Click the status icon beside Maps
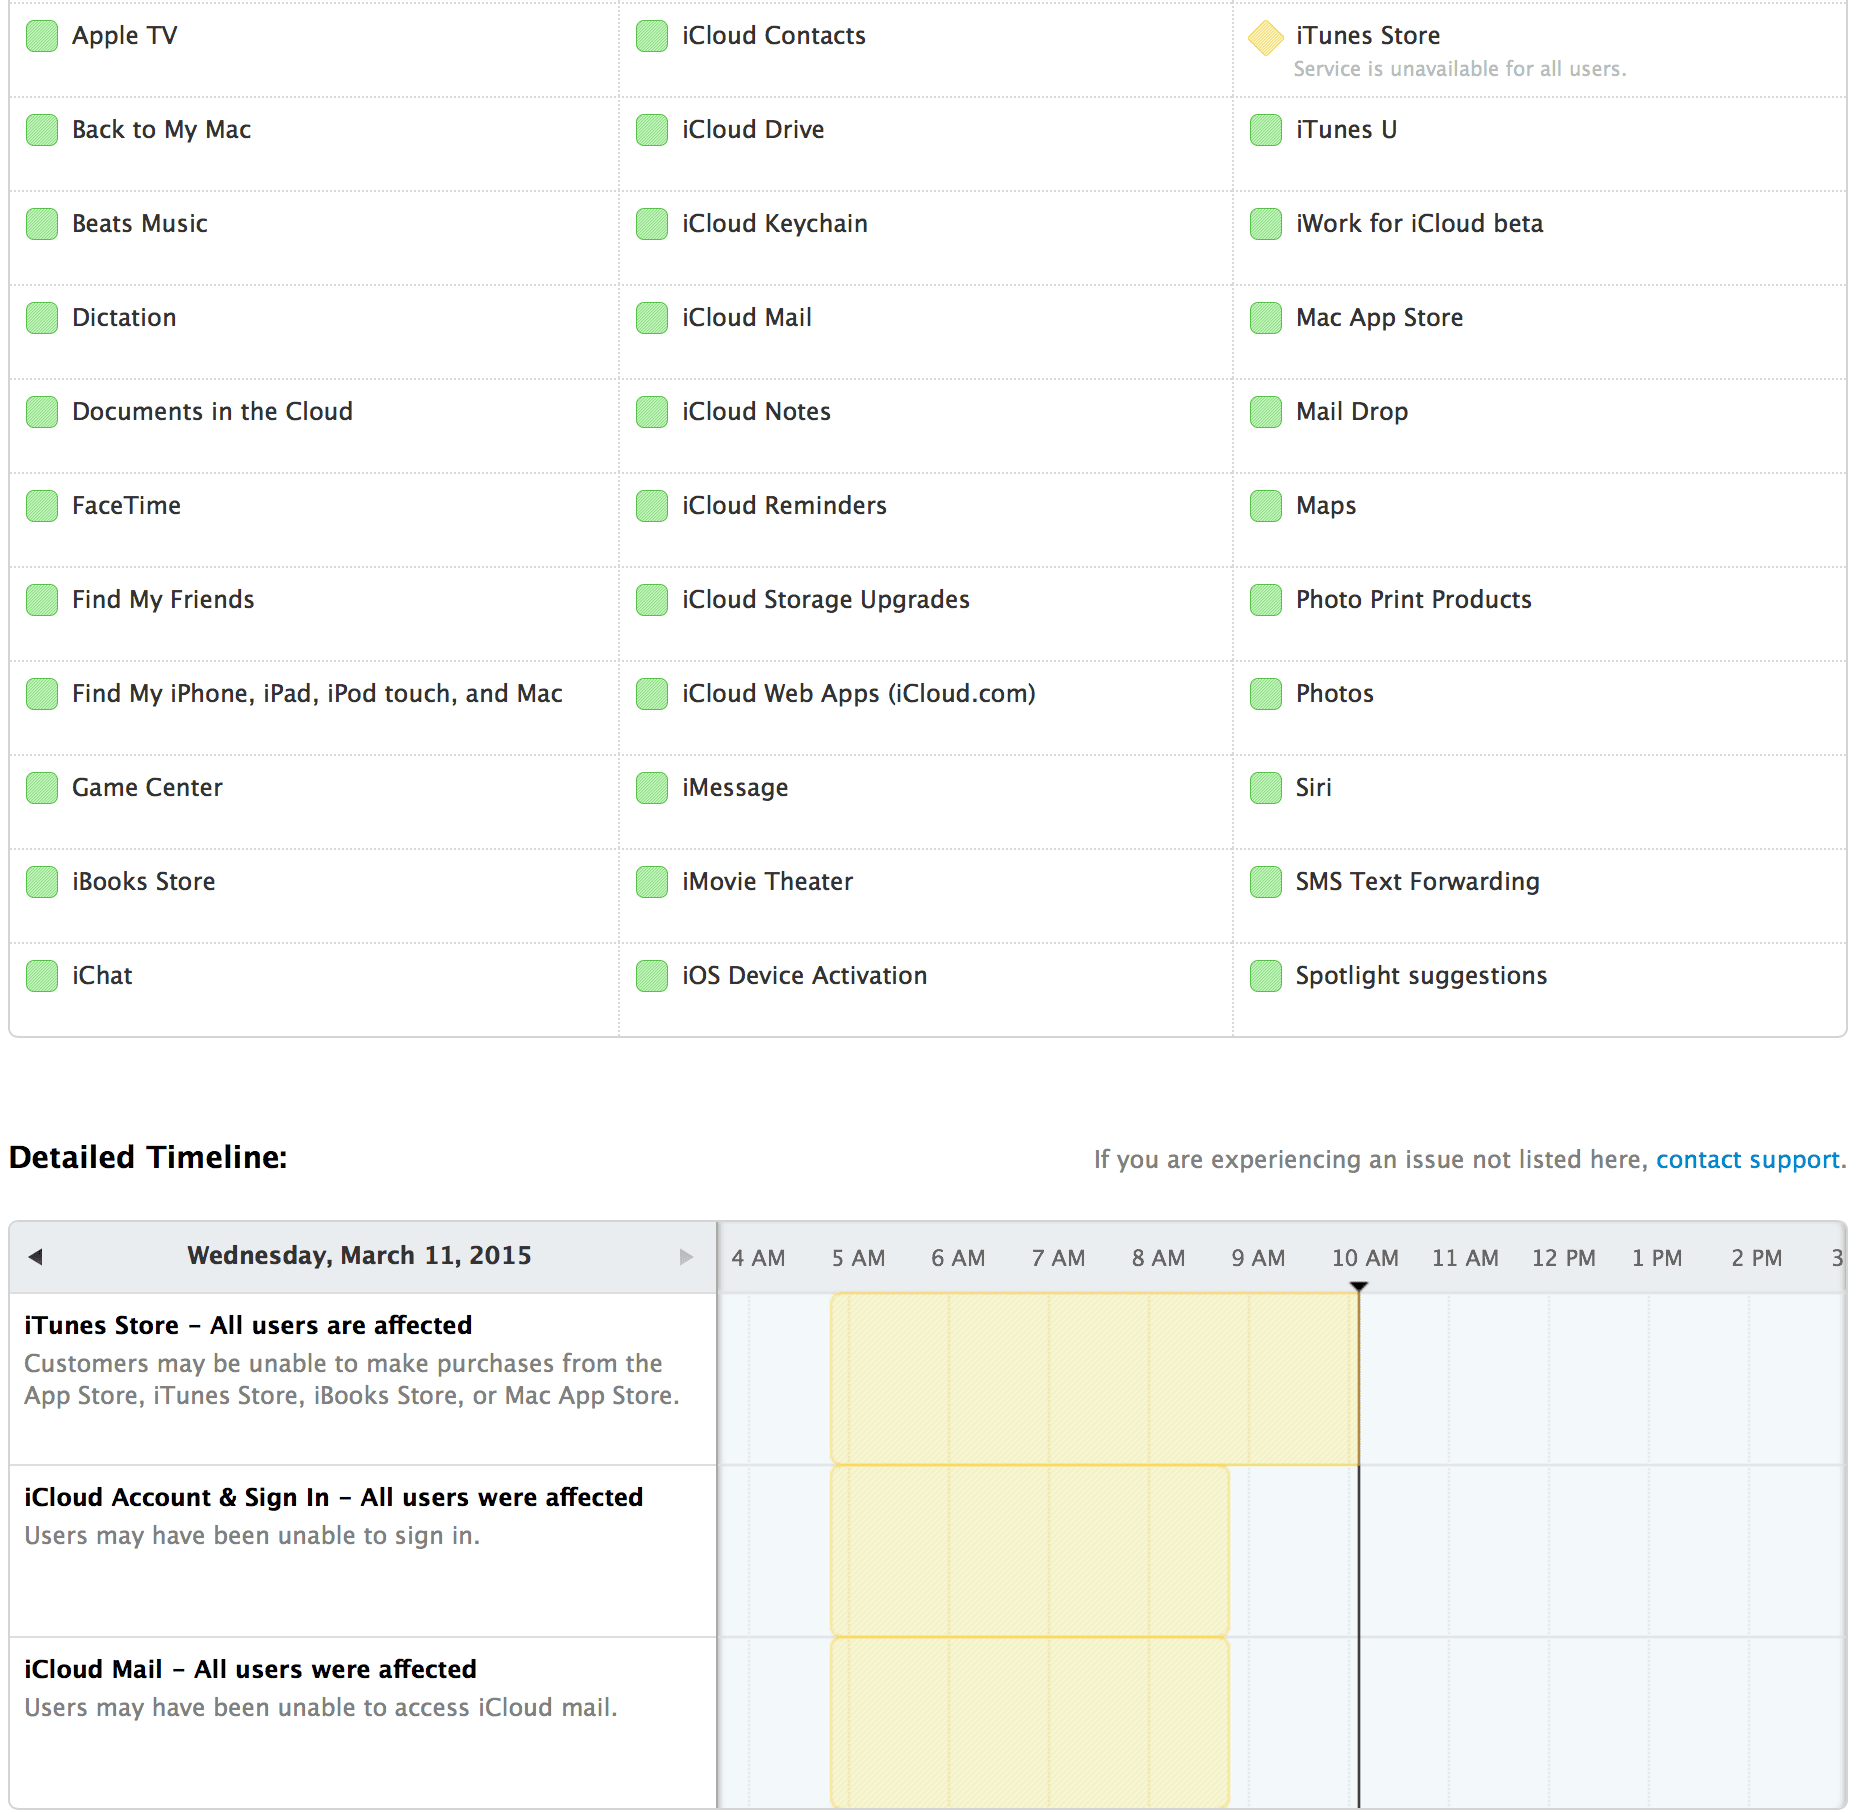The image size is (1858, 1814). (1266, 506)
